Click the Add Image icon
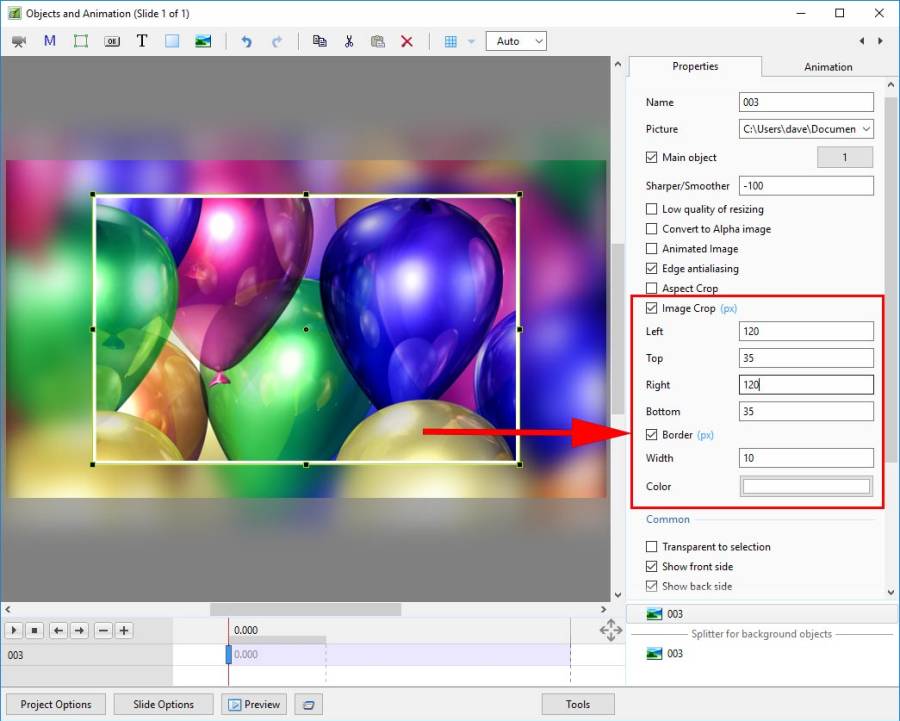 click(x=203, y=41)
